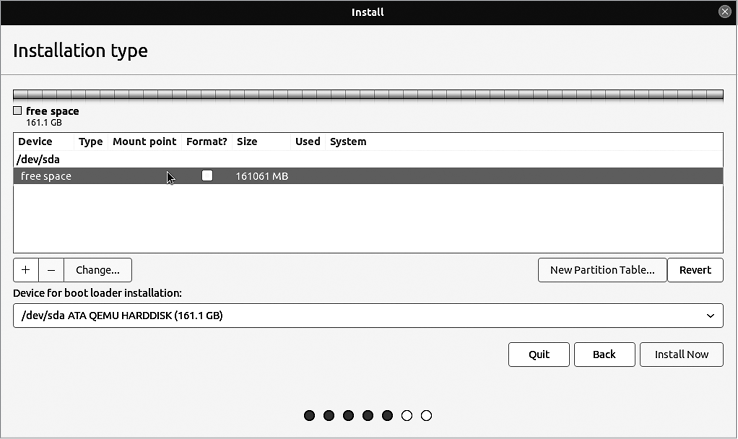Click the minus button to remove partition
738x439 pixels.
pos(51,270)
